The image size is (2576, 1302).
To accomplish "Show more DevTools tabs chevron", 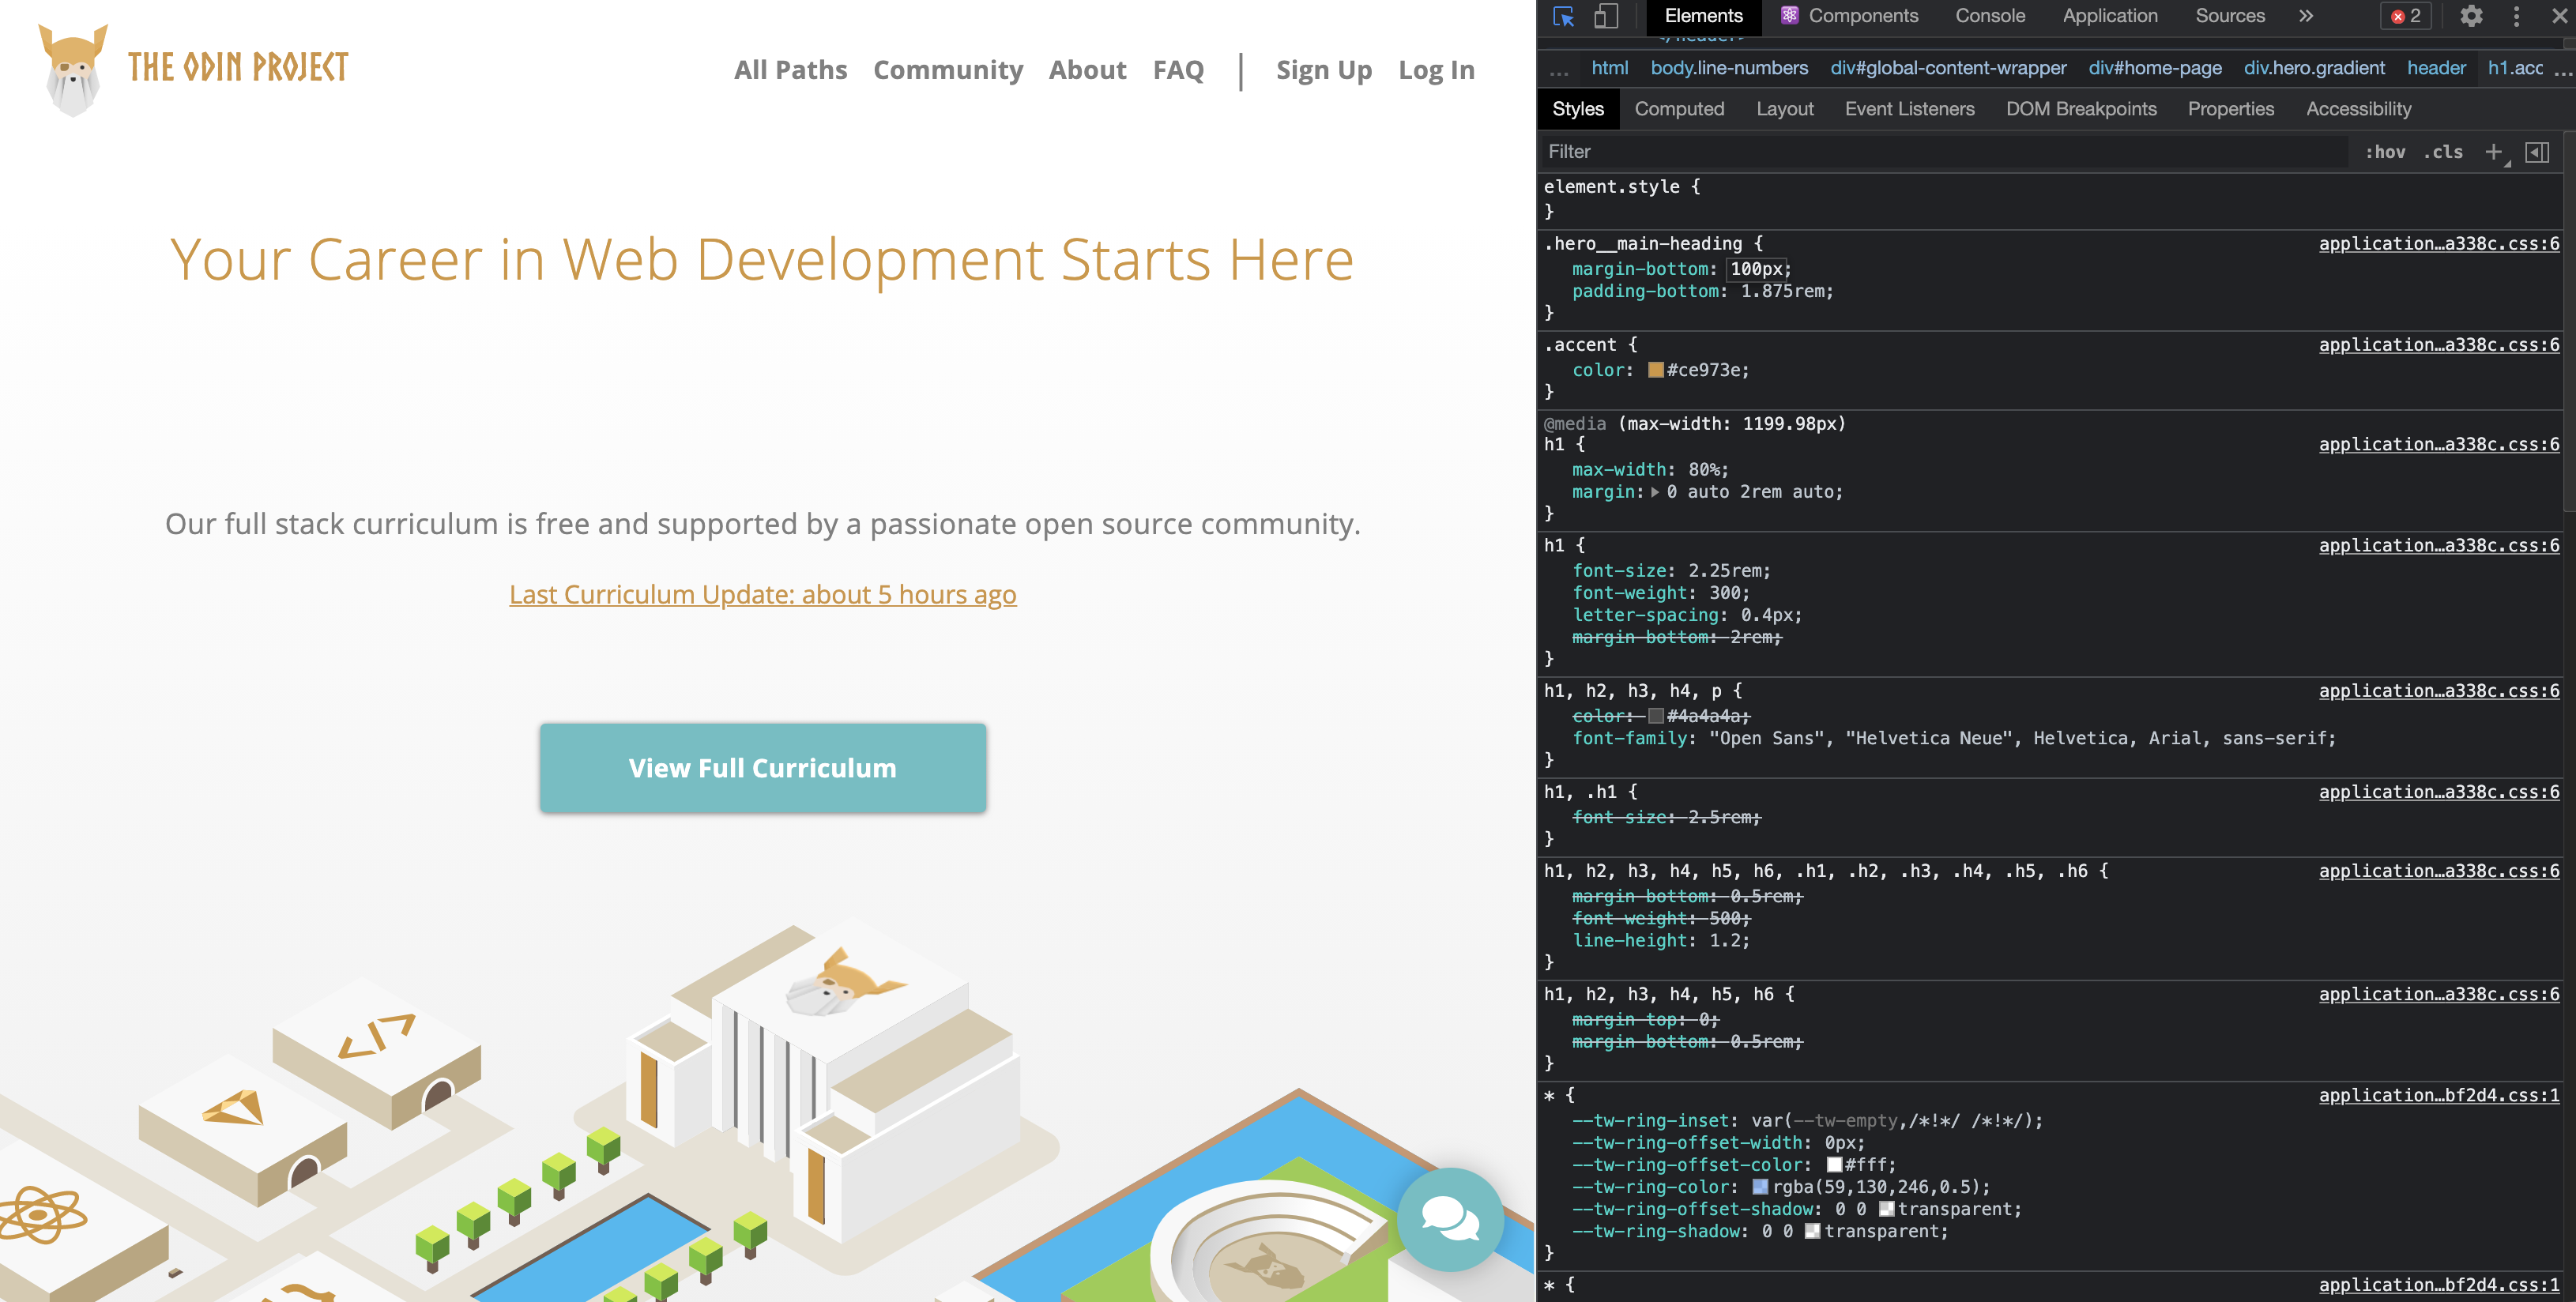I will [2306, 16].
